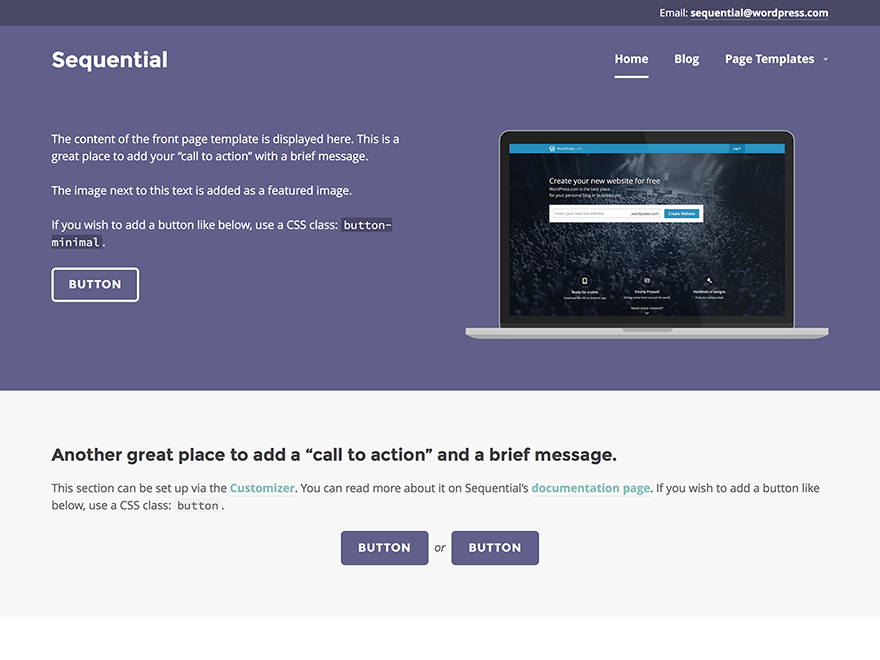Go to the Blog page
The height and width of the screenshot is (660, 880).
click(686, 59)
